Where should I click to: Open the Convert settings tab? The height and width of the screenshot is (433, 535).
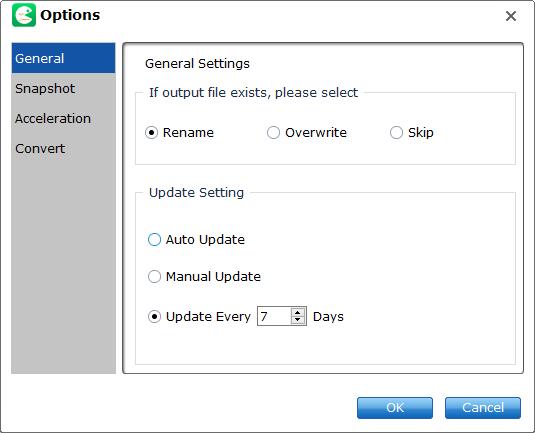tap(63, 148)
